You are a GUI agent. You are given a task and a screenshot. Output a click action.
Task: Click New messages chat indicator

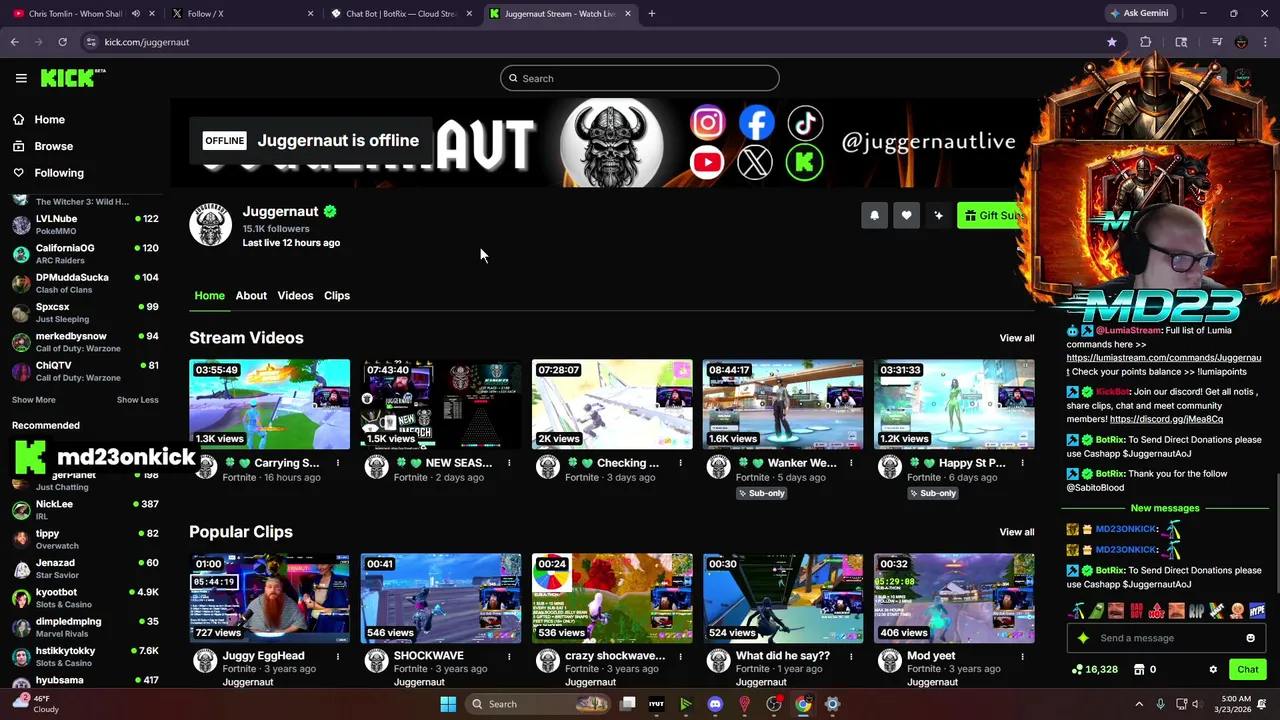(1165, 508)
